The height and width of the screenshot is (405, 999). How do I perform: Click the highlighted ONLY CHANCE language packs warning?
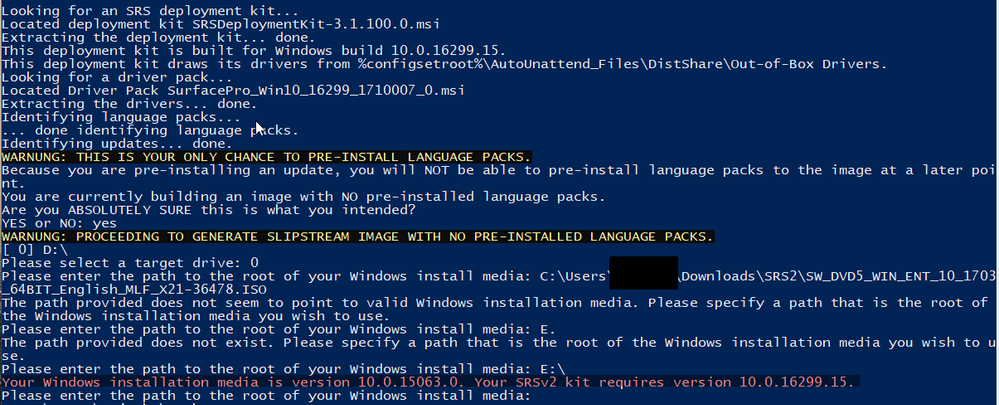click(266, 157)
